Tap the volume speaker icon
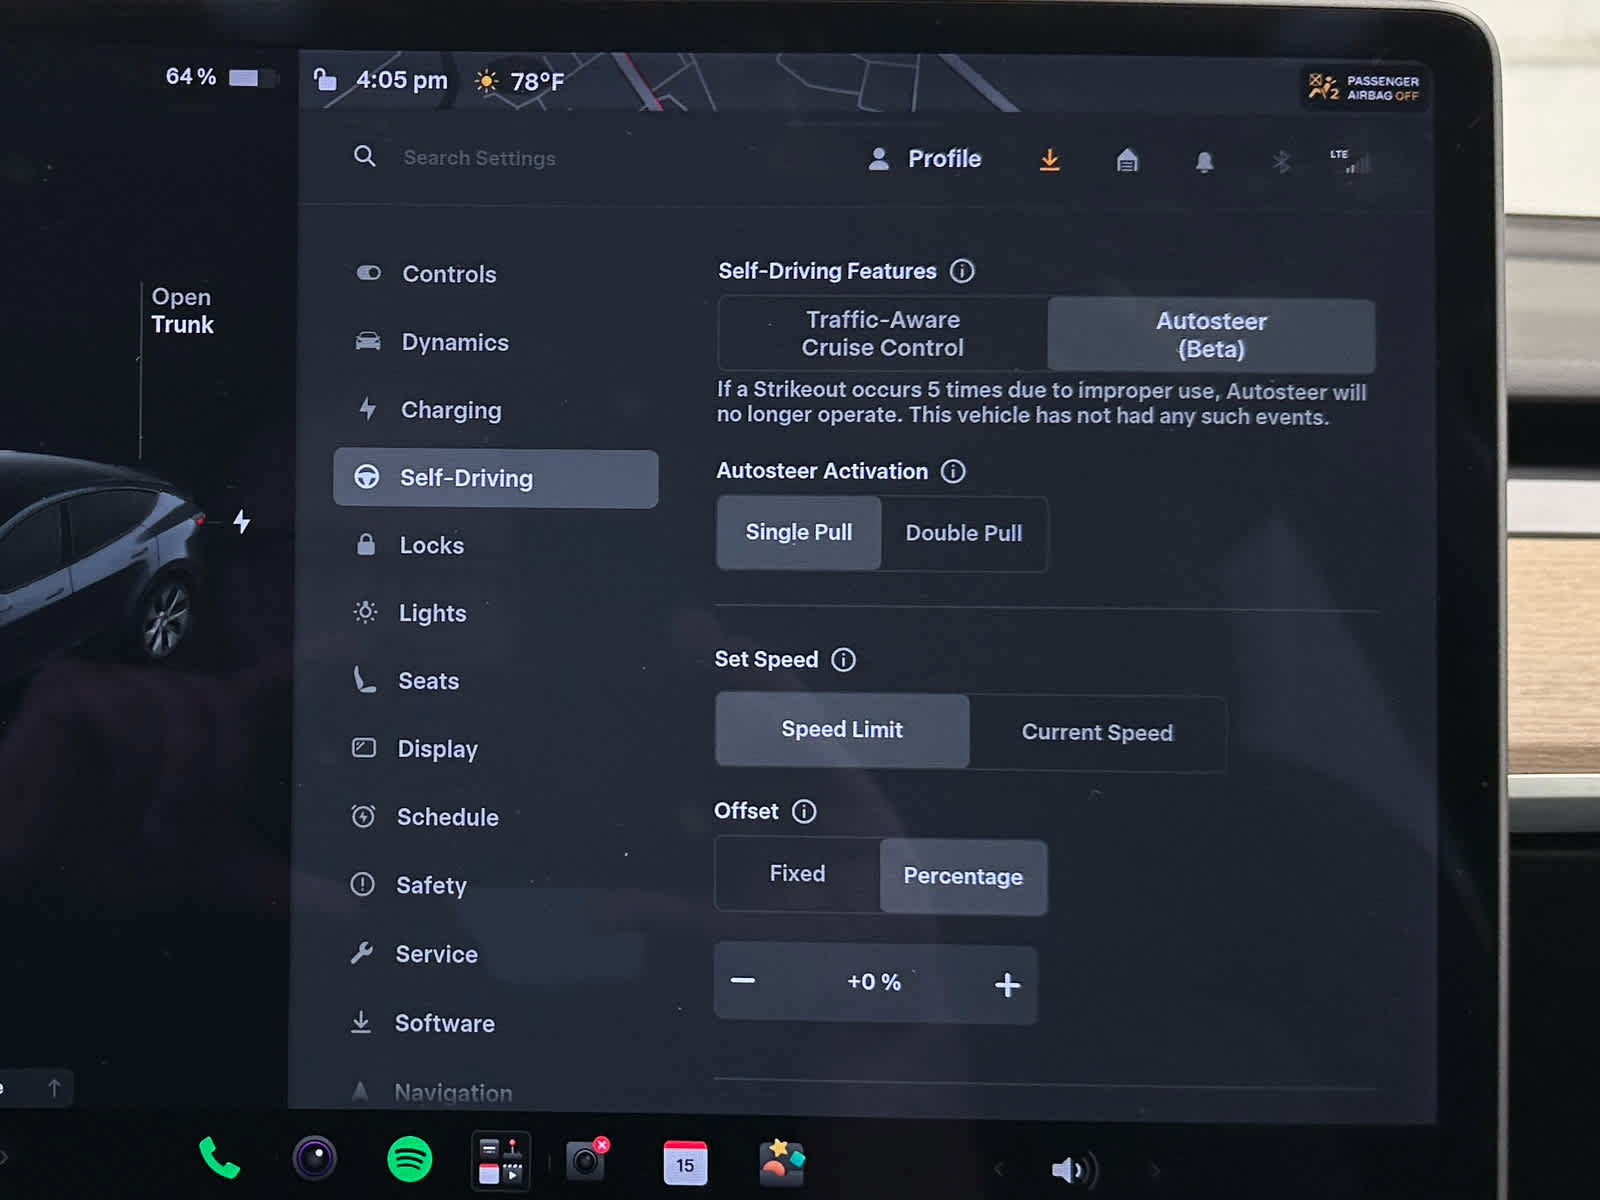The width and height of the screenshot is (1600, 1200). [x=1073, y=1169]
